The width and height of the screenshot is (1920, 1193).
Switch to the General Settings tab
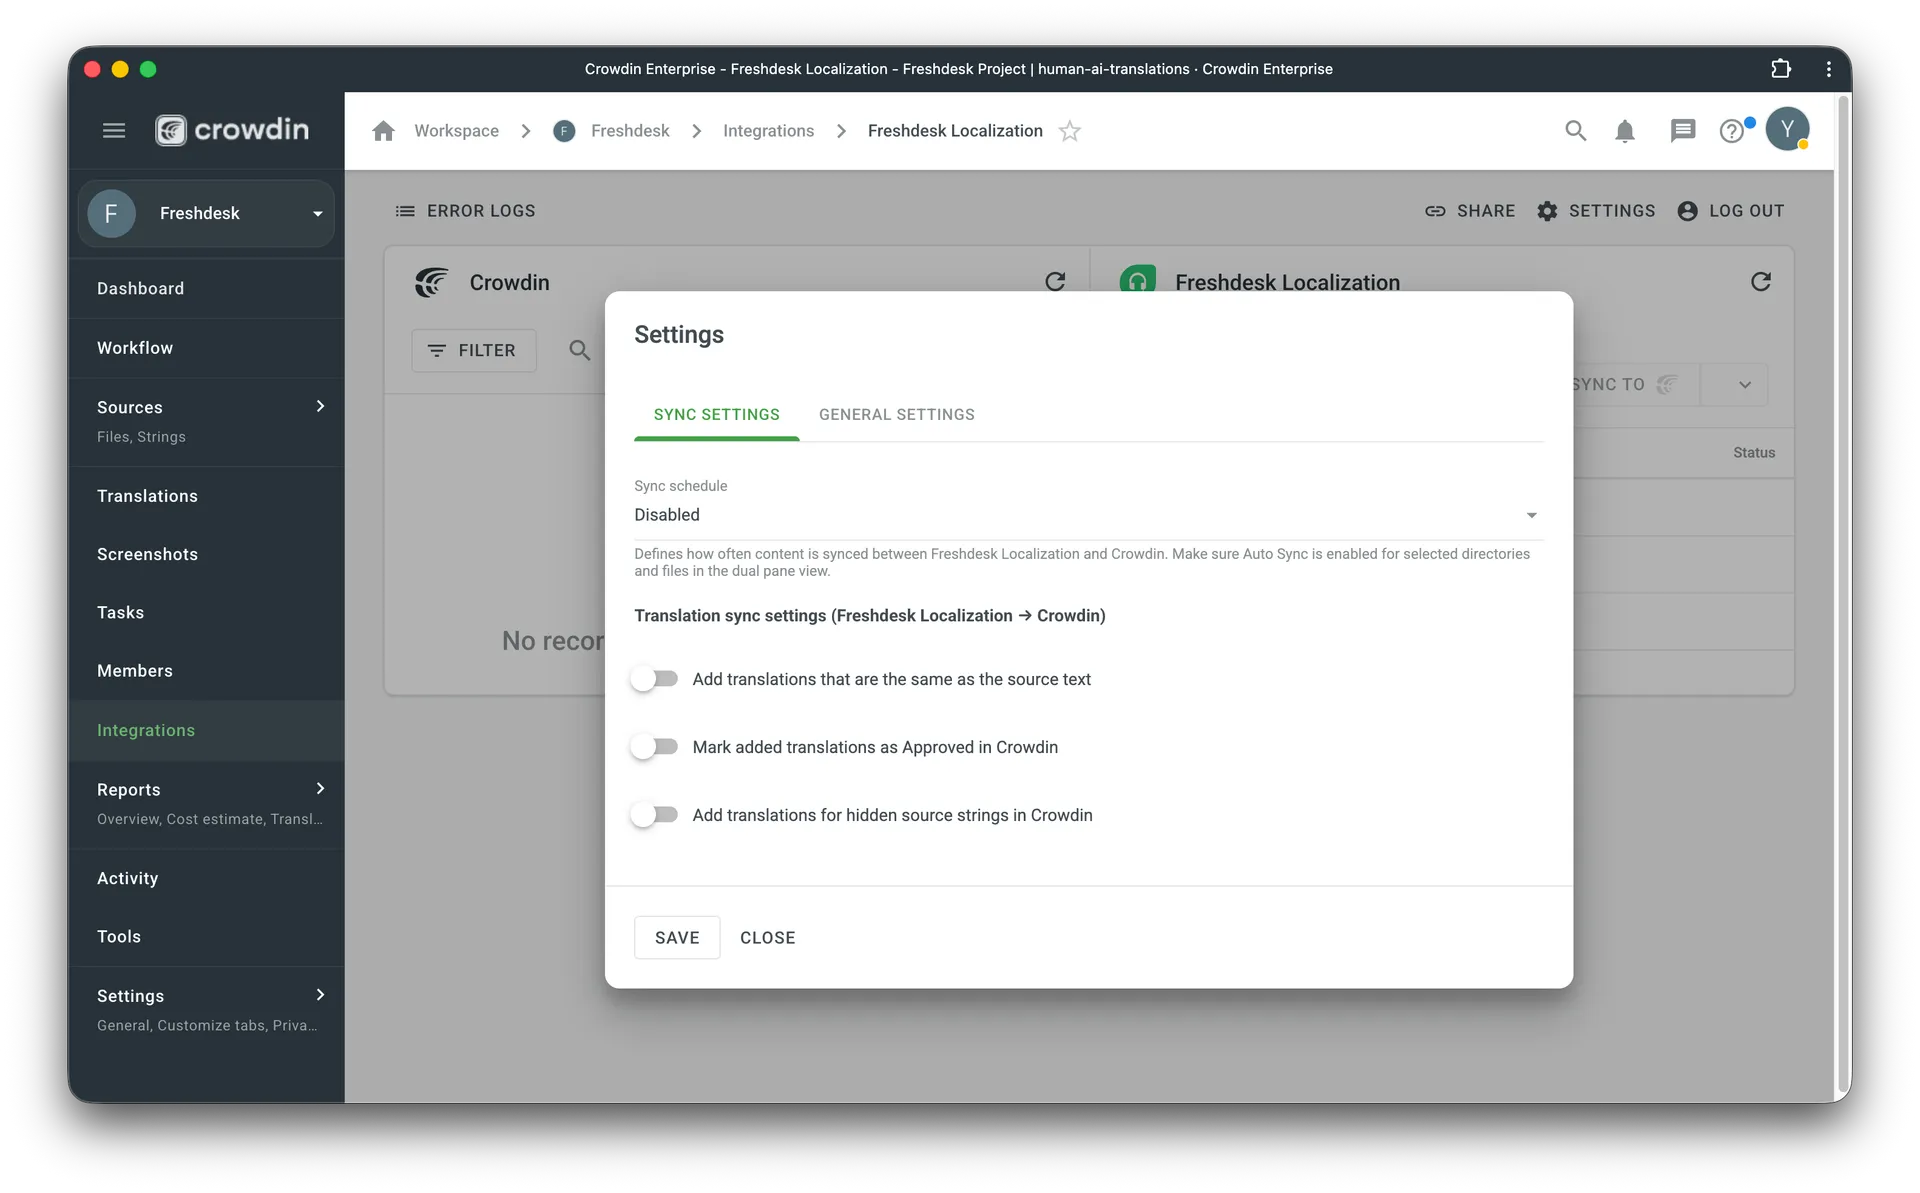tap(896, 414)
